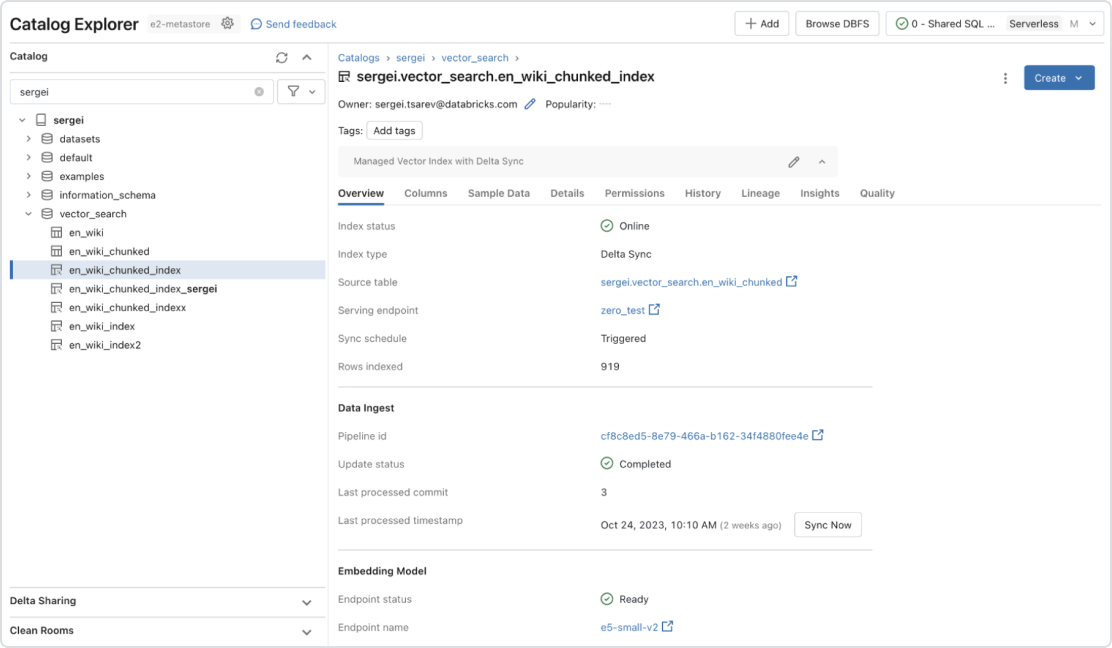This screenshot has height=648, width=1112.
Task: Expand the Clean Rooms section
Action: pyautogui.click(x=307, y=631)
